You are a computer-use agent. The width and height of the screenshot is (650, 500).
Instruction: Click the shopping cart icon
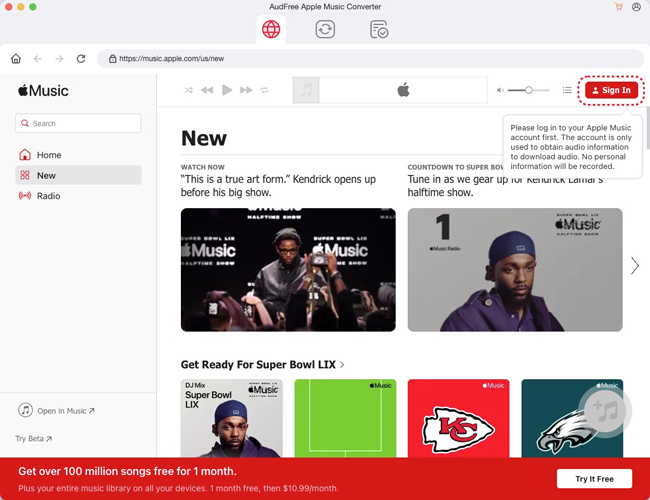click(x=618, y=7)
